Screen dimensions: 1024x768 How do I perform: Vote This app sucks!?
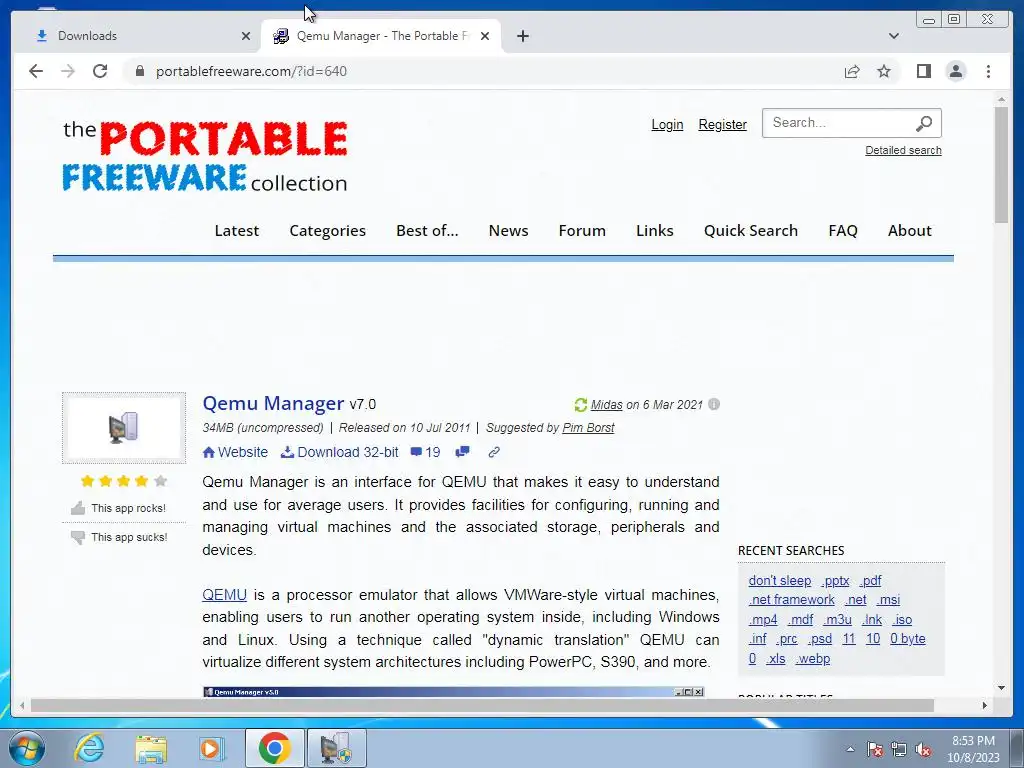pyautogui.click(x=119, y=537)
